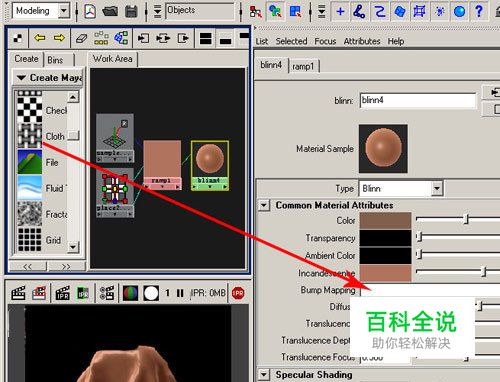Click the node list scroll up arrow
500x382 pixels.
click(73, 97)
